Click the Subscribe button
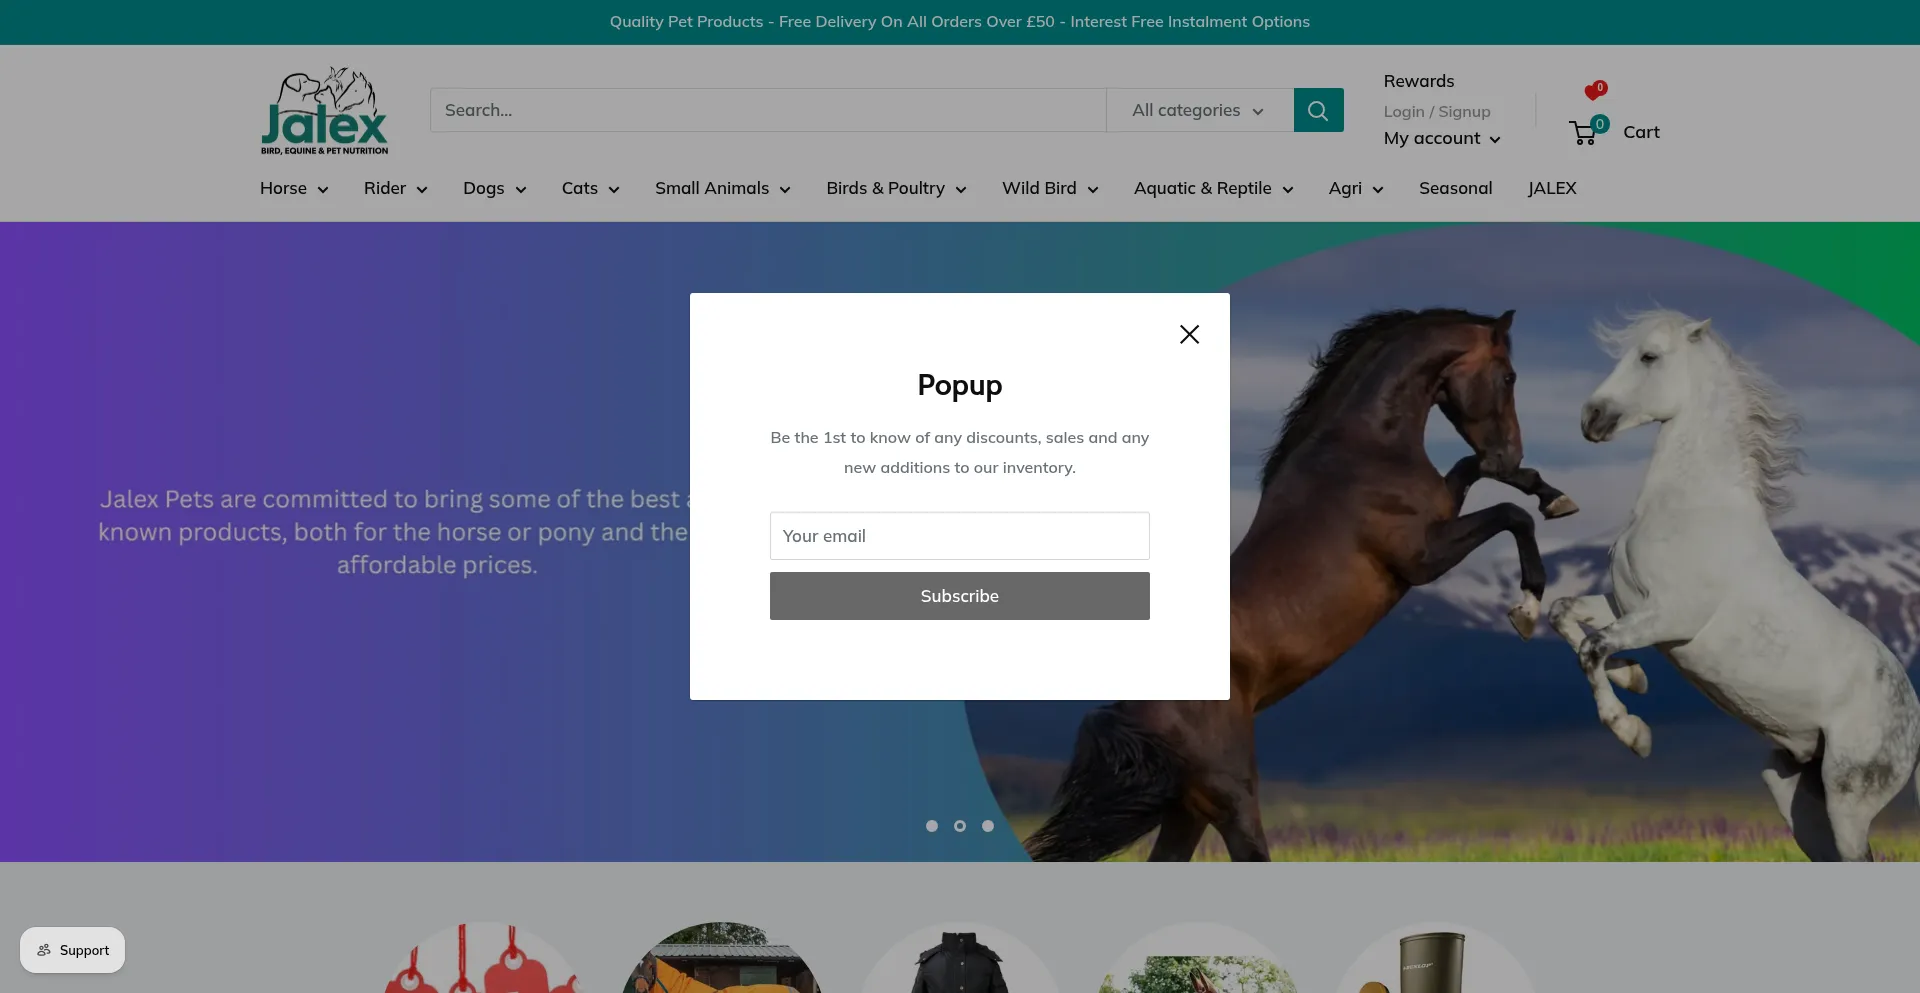 tap(960, 596)
